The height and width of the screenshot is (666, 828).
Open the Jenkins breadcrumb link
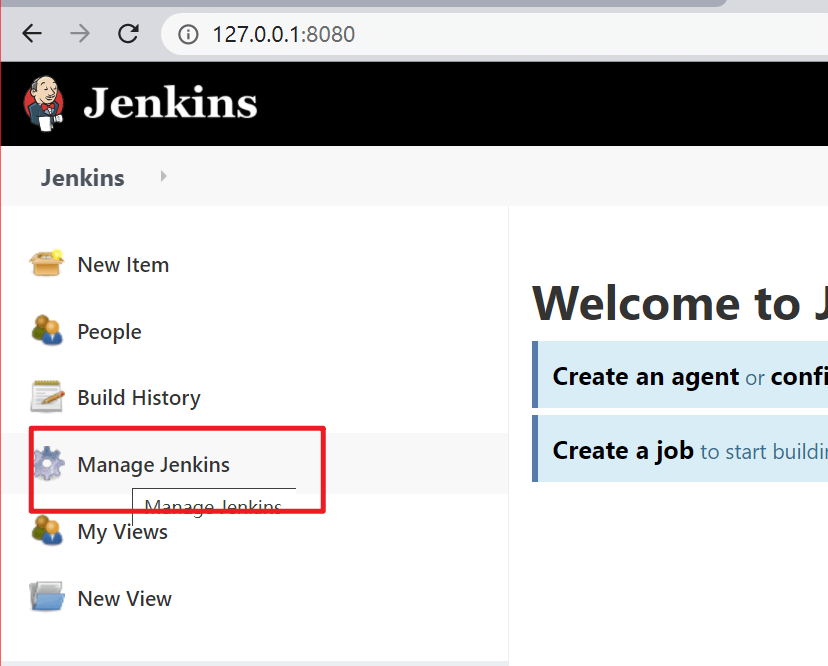pos(83,178)
